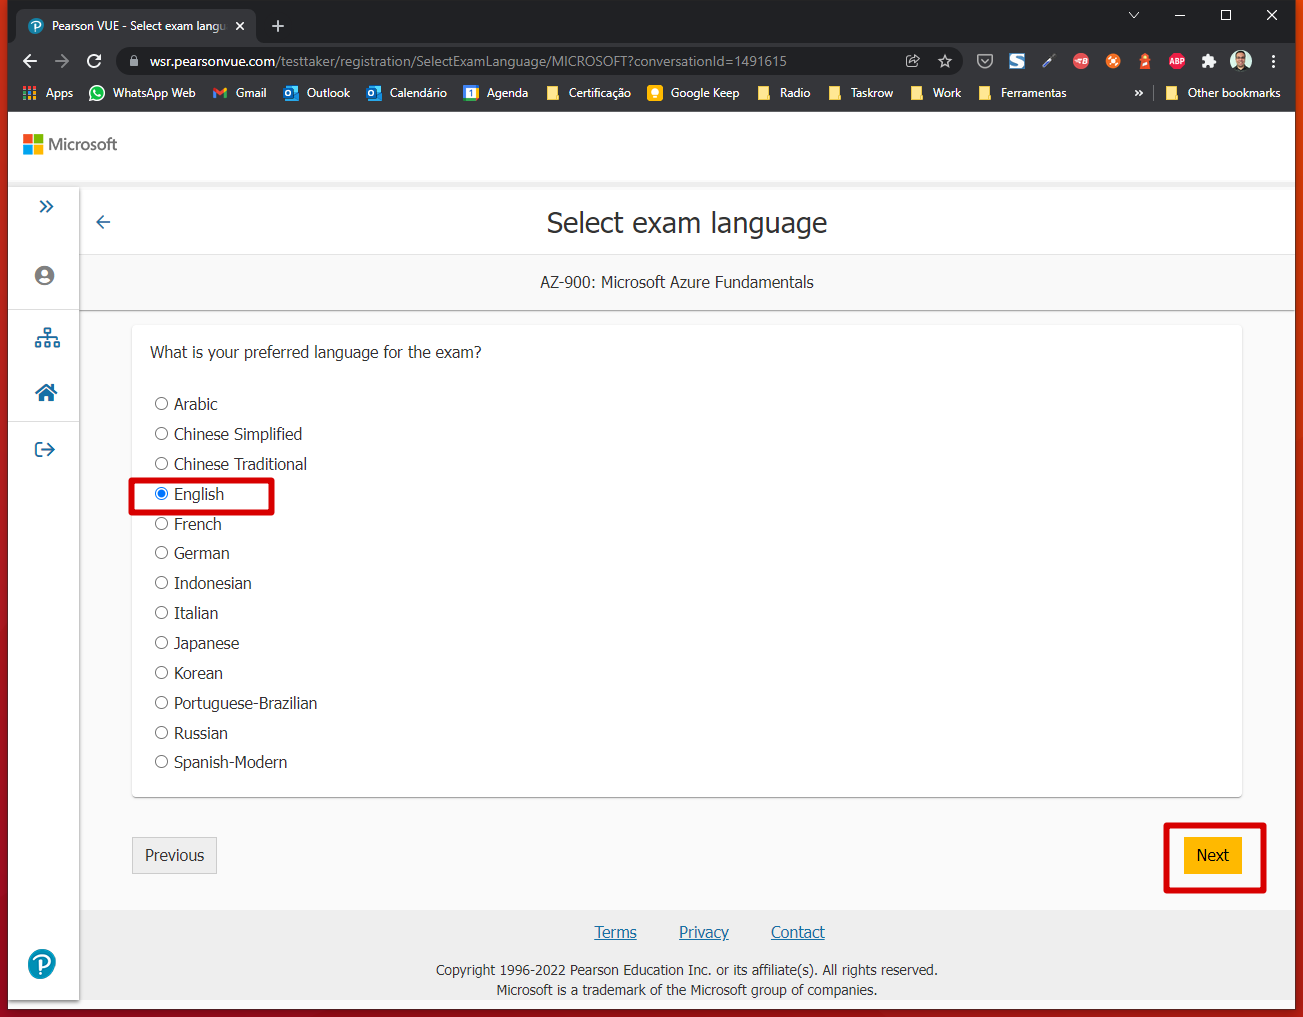Close the Pearson VUE tab
The image size is (1303, 1017).
point(240,26)
